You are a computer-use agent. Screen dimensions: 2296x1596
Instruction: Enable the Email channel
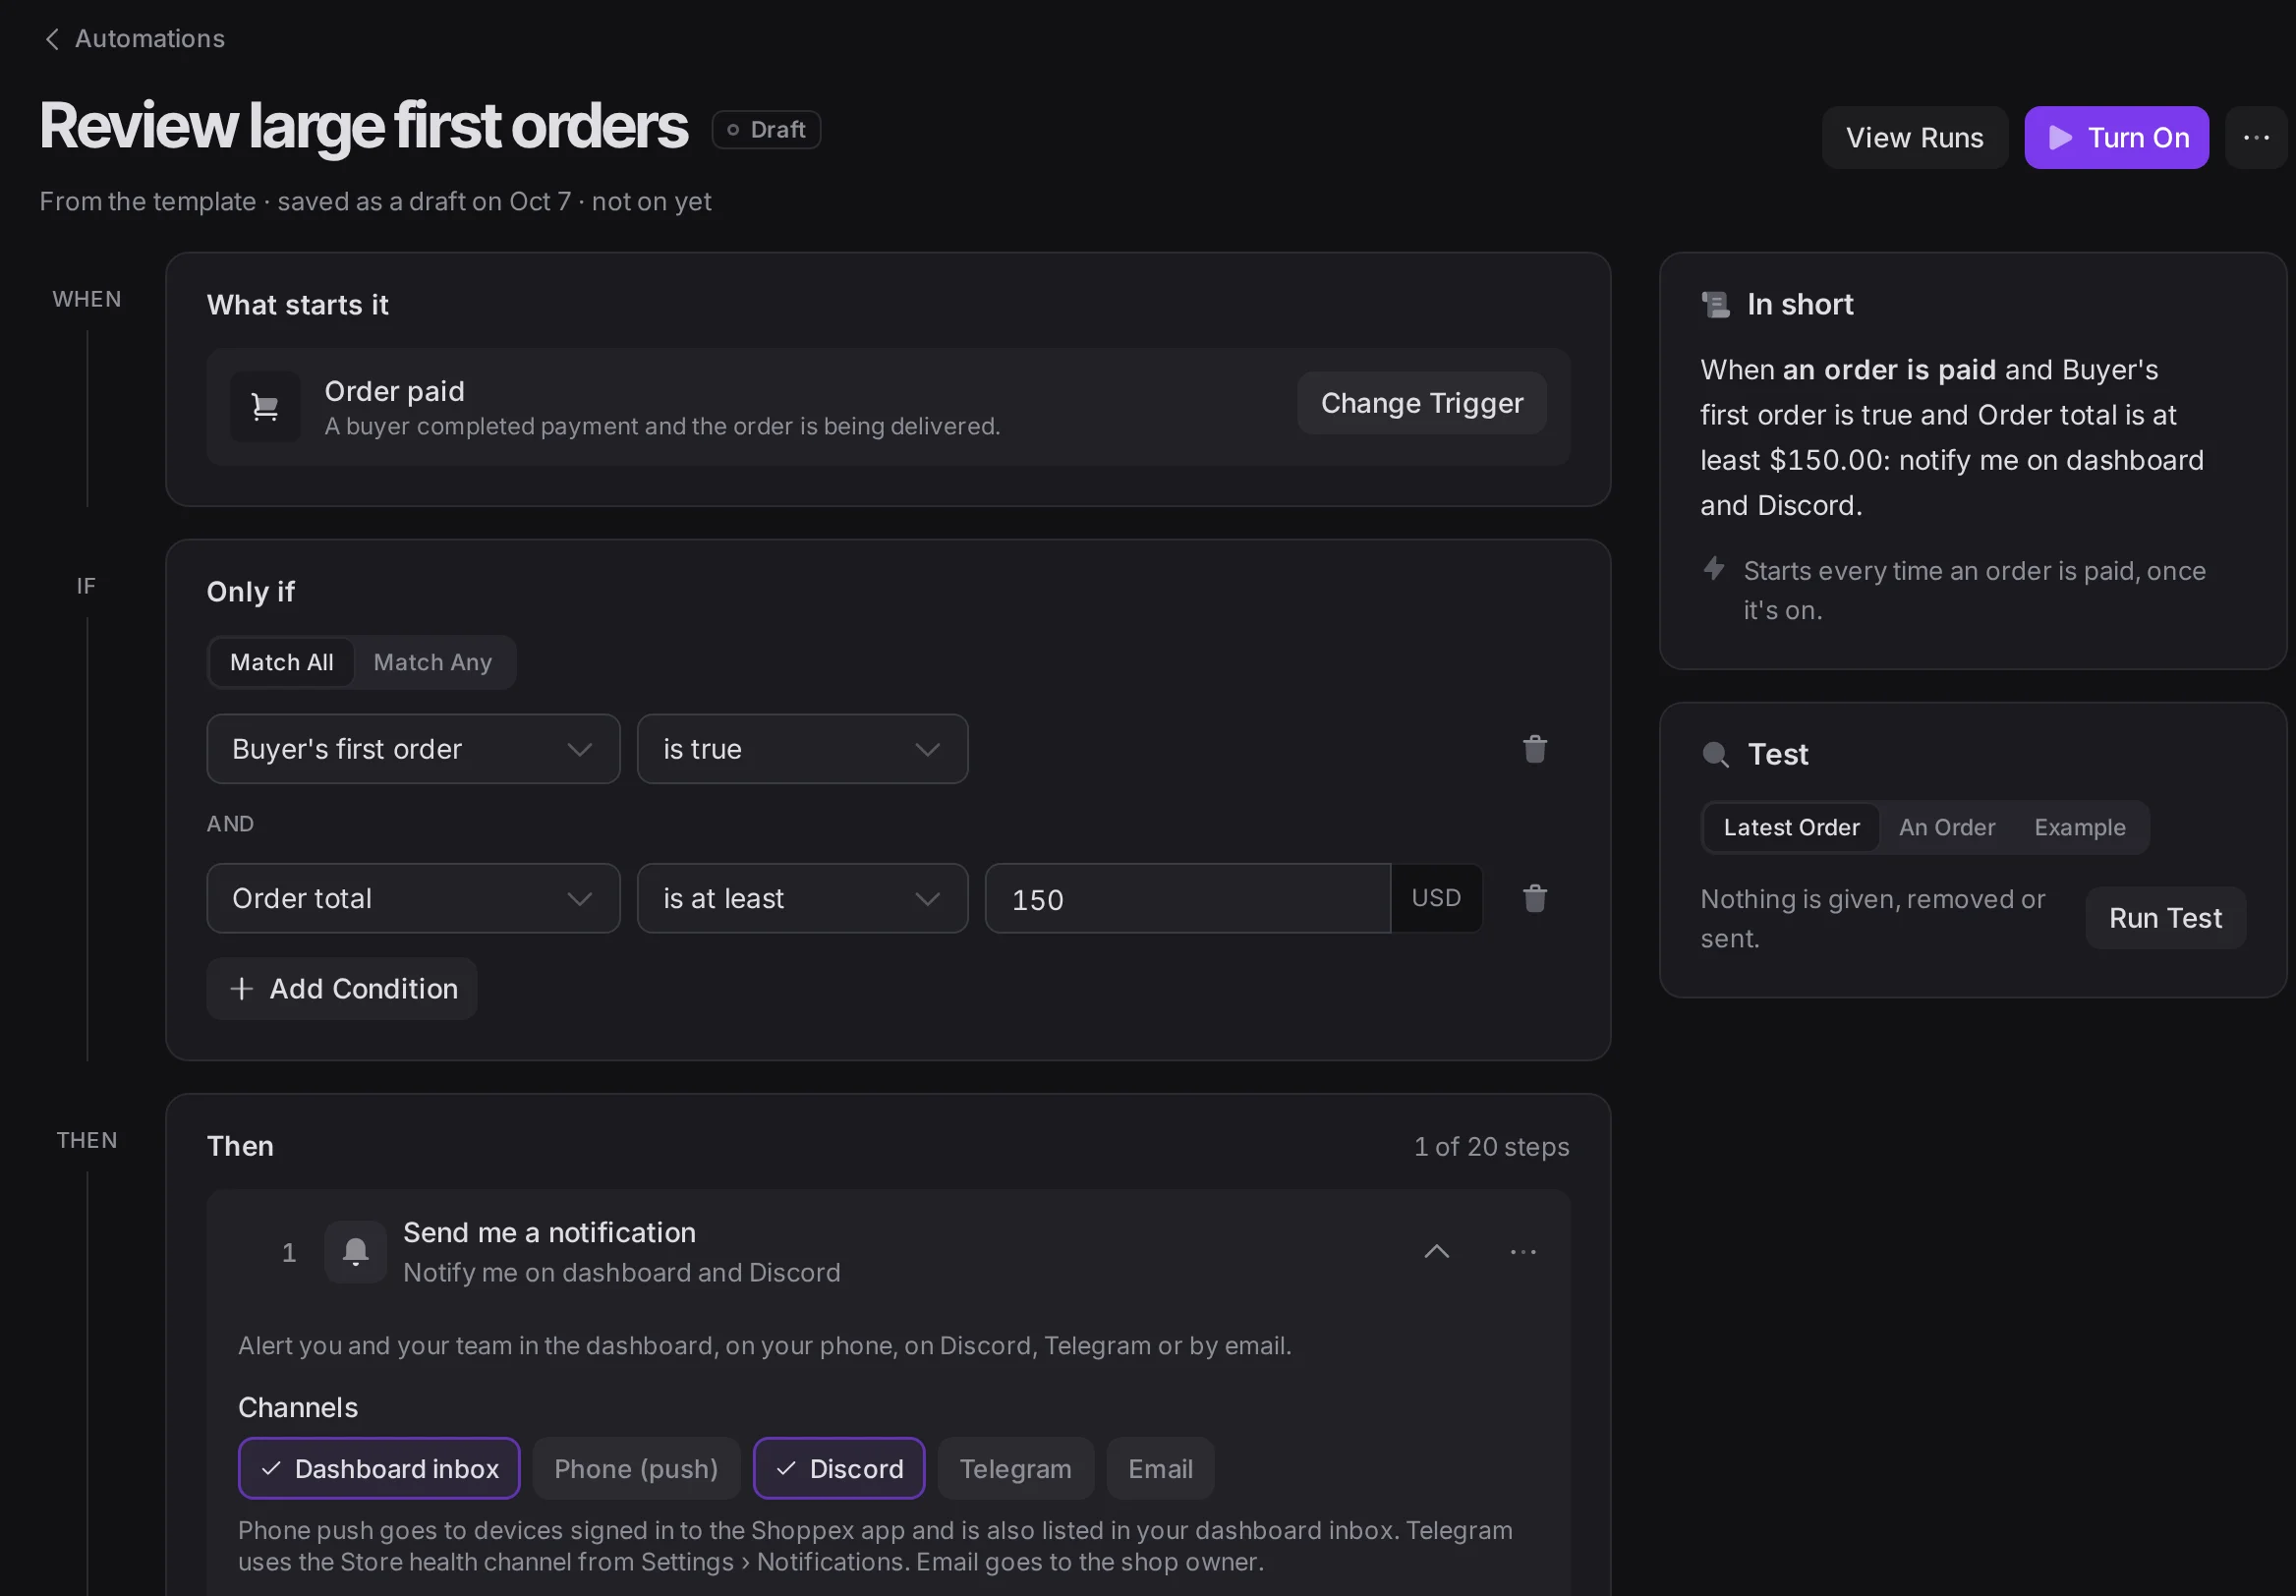pyautogui.click(x=1160, y=1468)
